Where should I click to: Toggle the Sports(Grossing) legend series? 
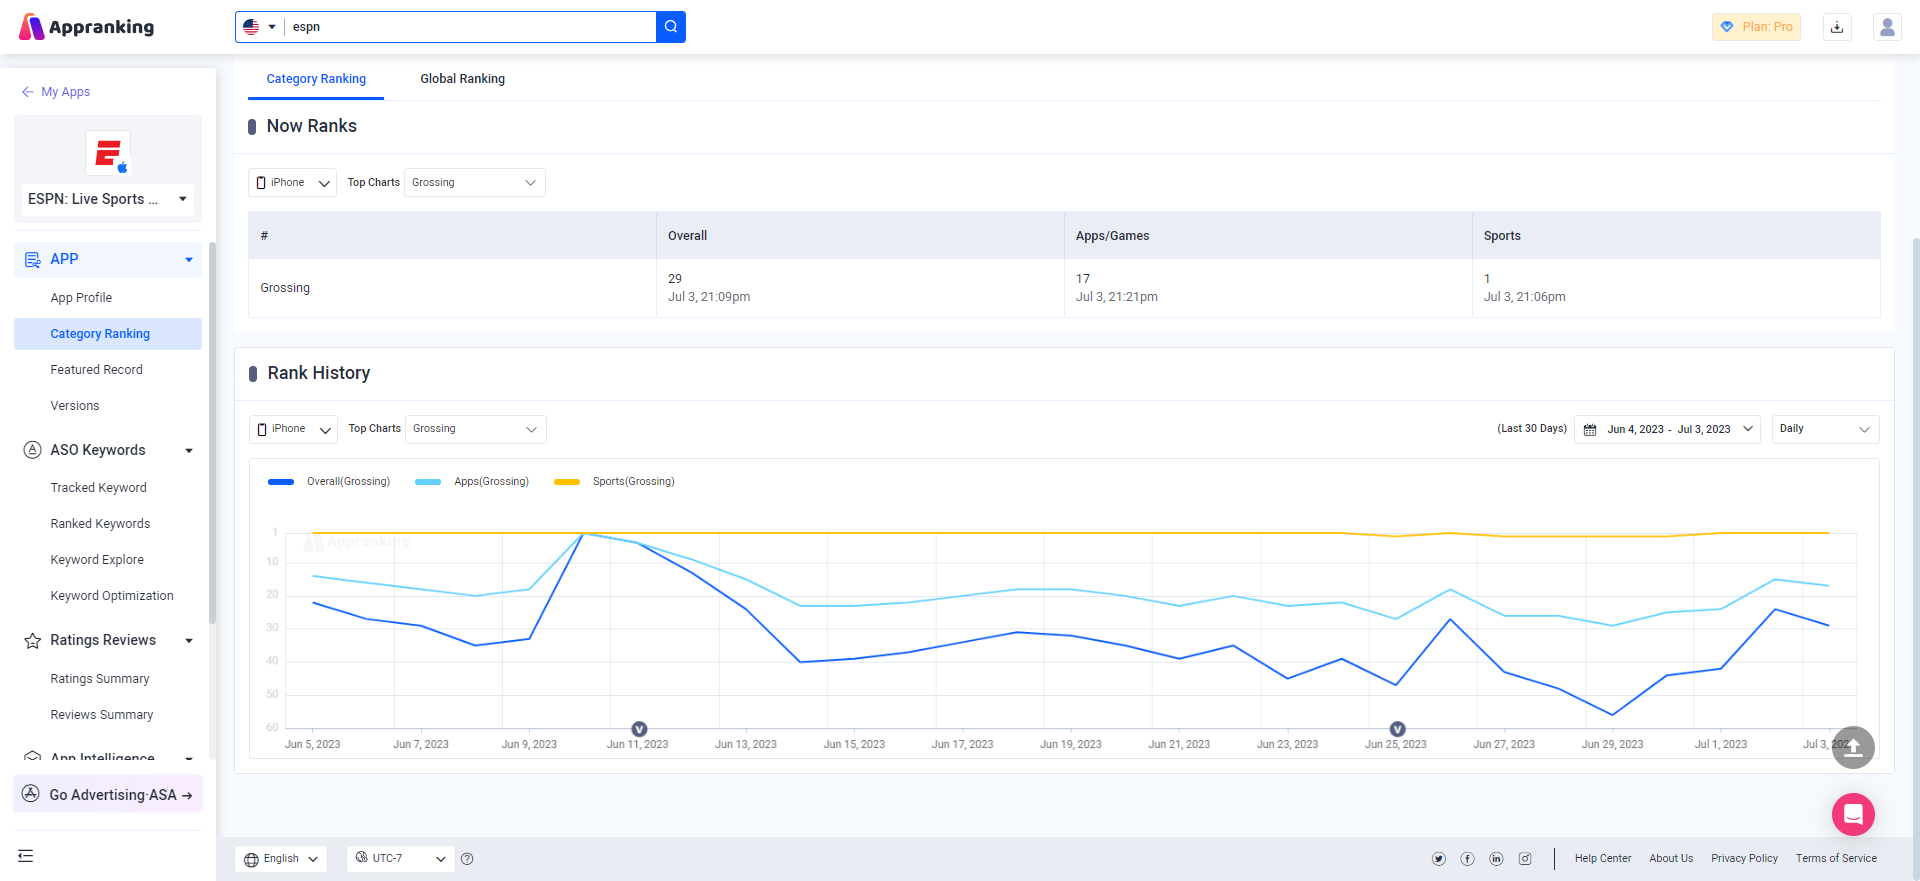[614, 482]
